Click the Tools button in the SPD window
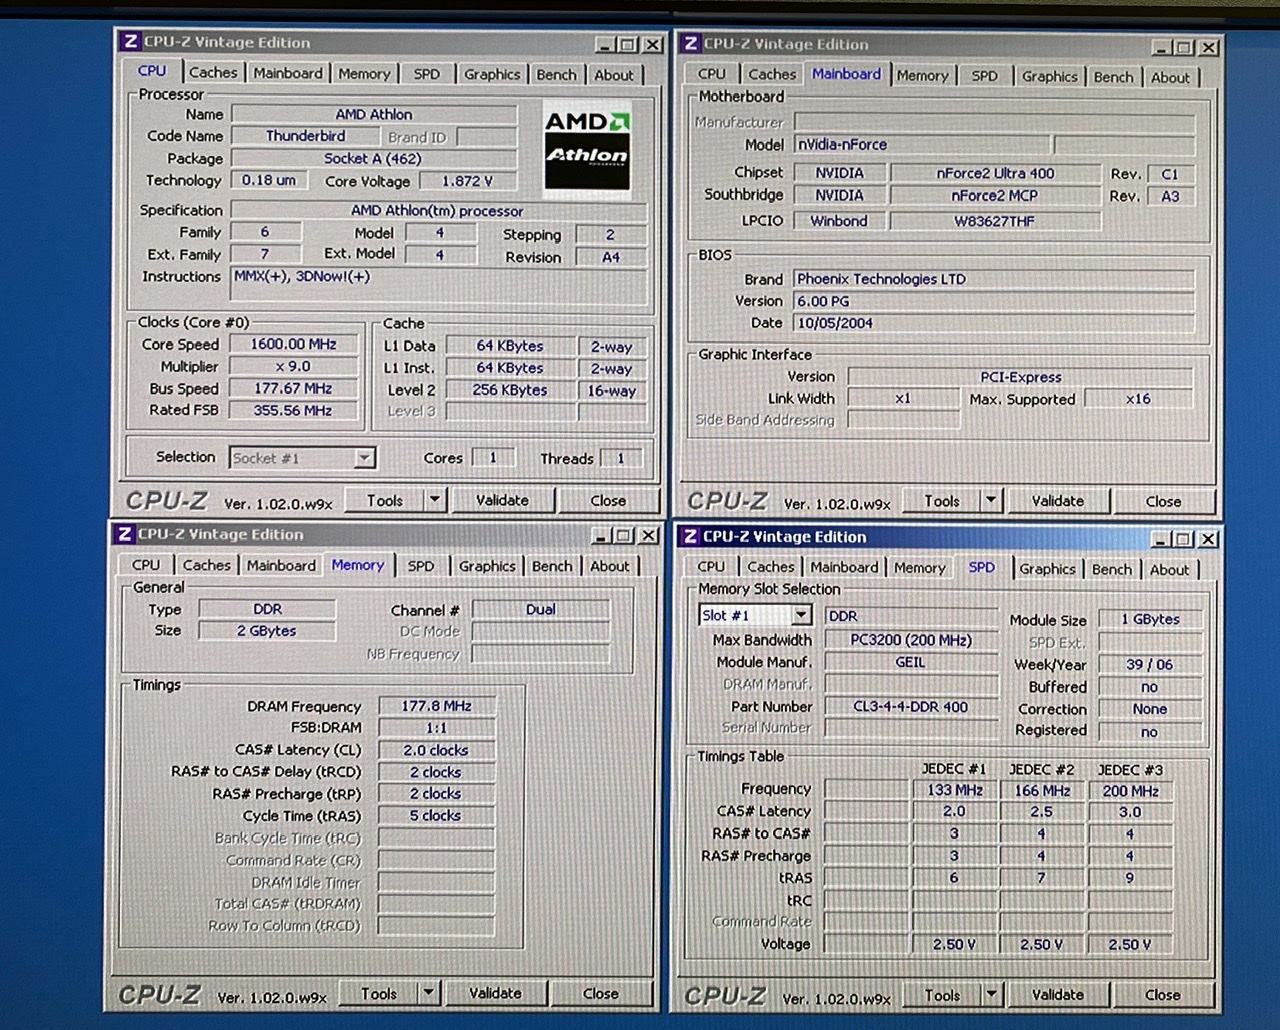 coord(942,995)
